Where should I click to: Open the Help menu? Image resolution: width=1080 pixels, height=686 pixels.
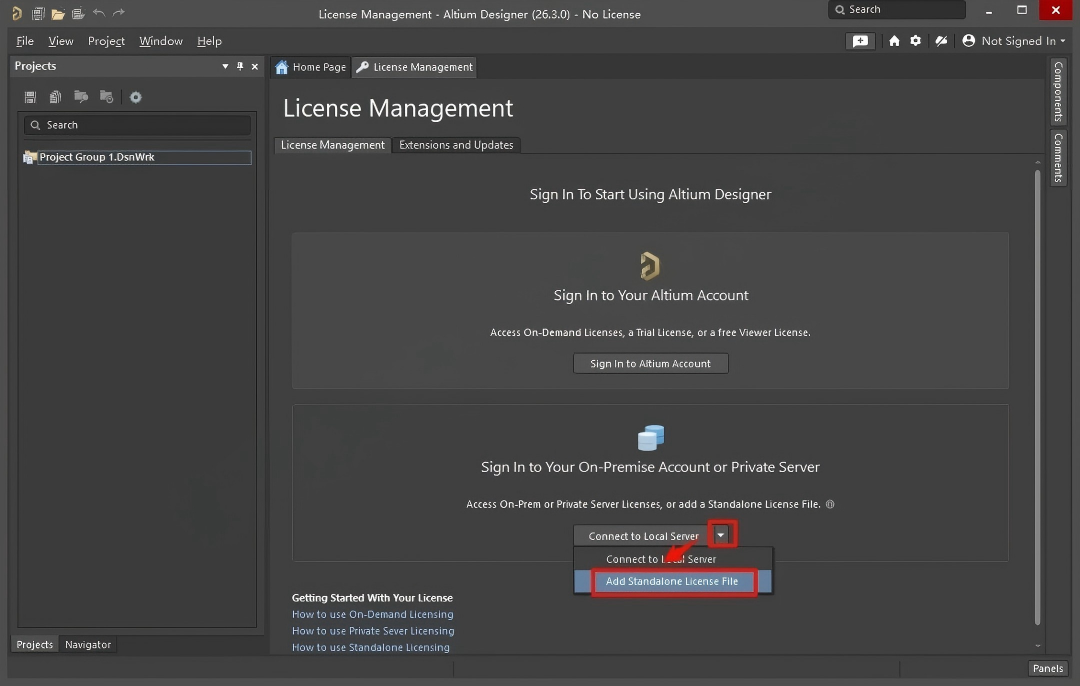pos(209,41)
